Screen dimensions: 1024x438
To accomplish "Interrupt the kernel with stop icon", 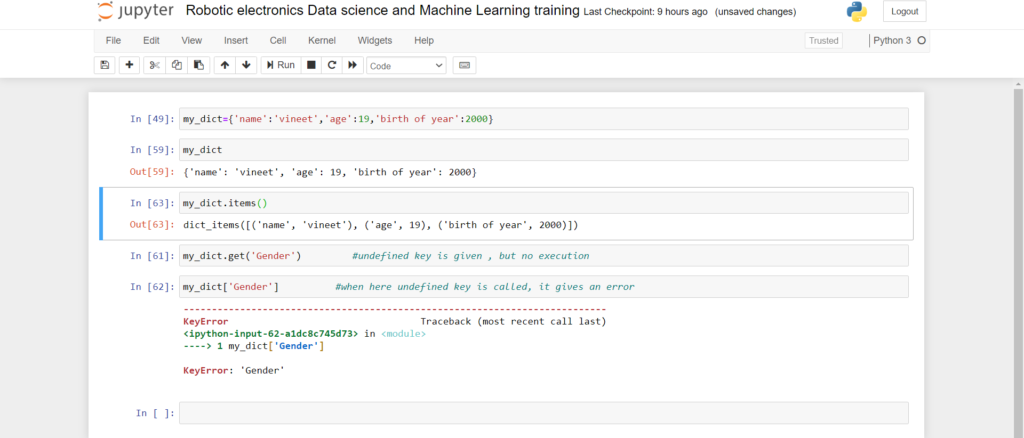I will click(x=312, y=65).
